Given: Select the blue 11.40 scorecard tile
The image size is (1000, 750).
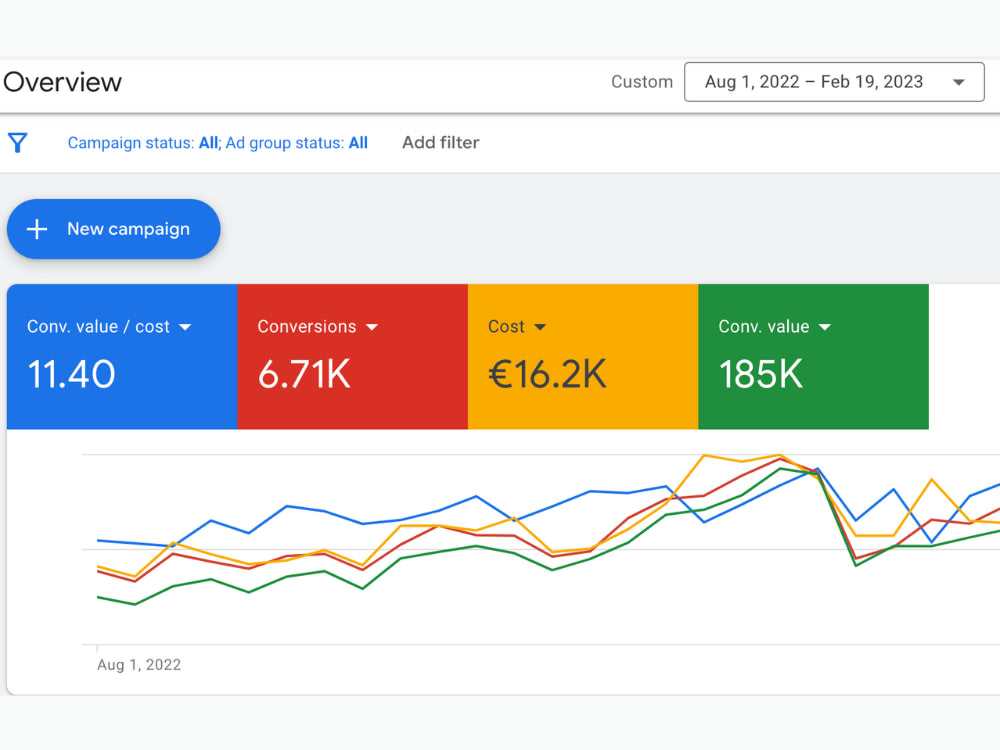Looking at the screenshot, I should [122, 357].
